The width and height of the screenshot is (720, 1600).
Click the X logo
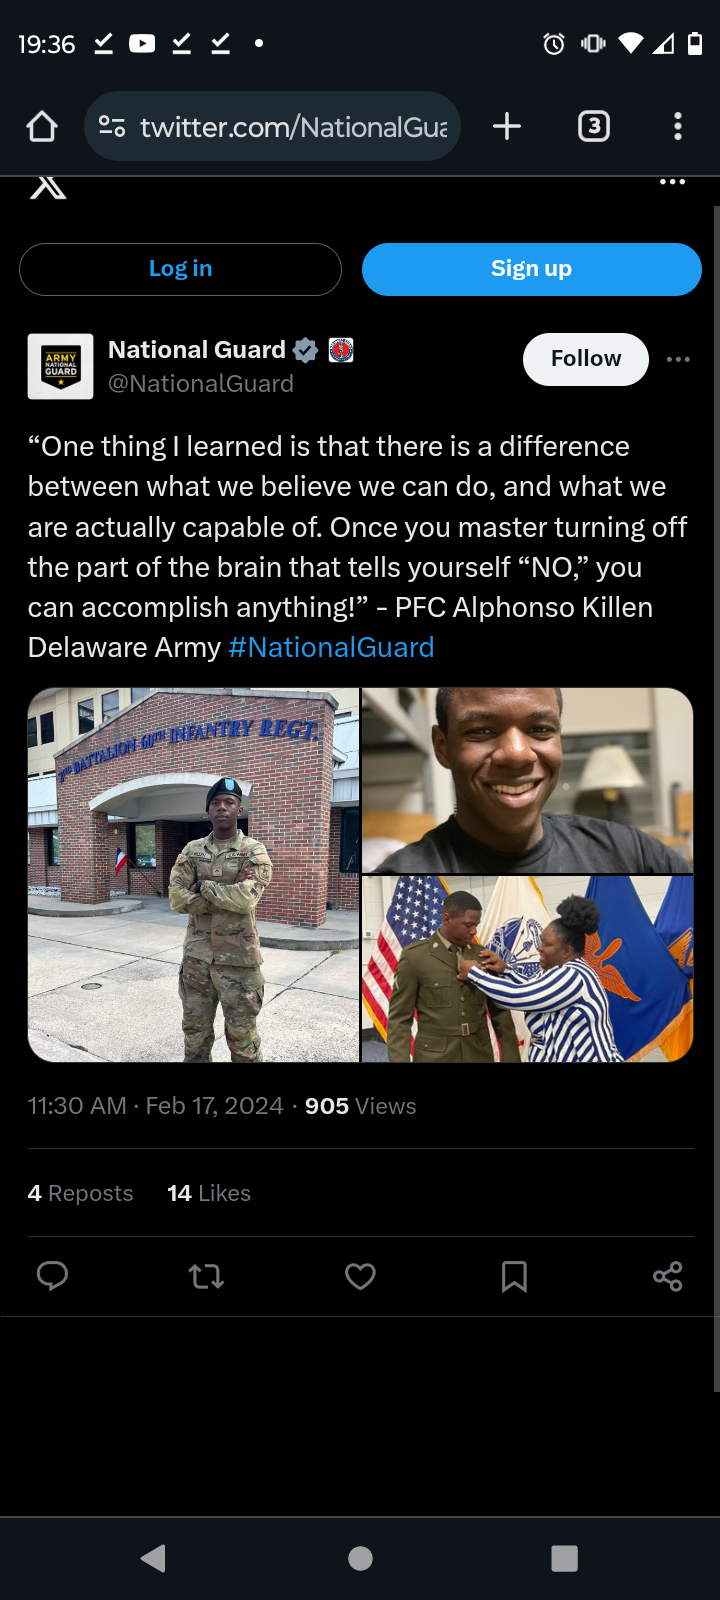[x=48, y=187]
